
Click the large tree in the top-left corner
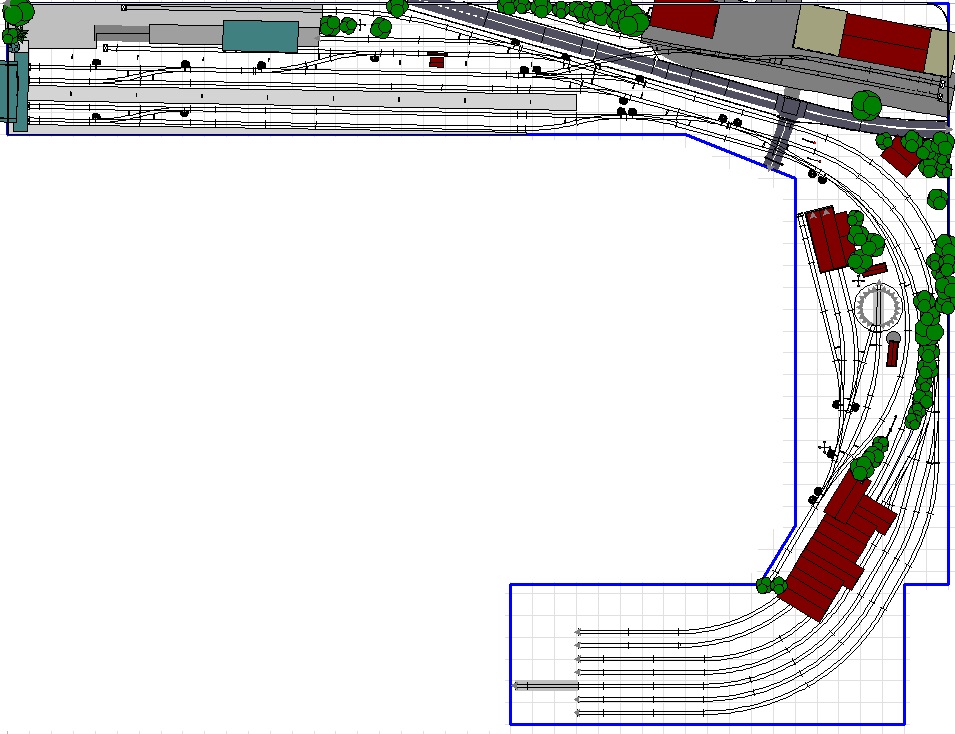pyautogui.click(x=18, y=13)
